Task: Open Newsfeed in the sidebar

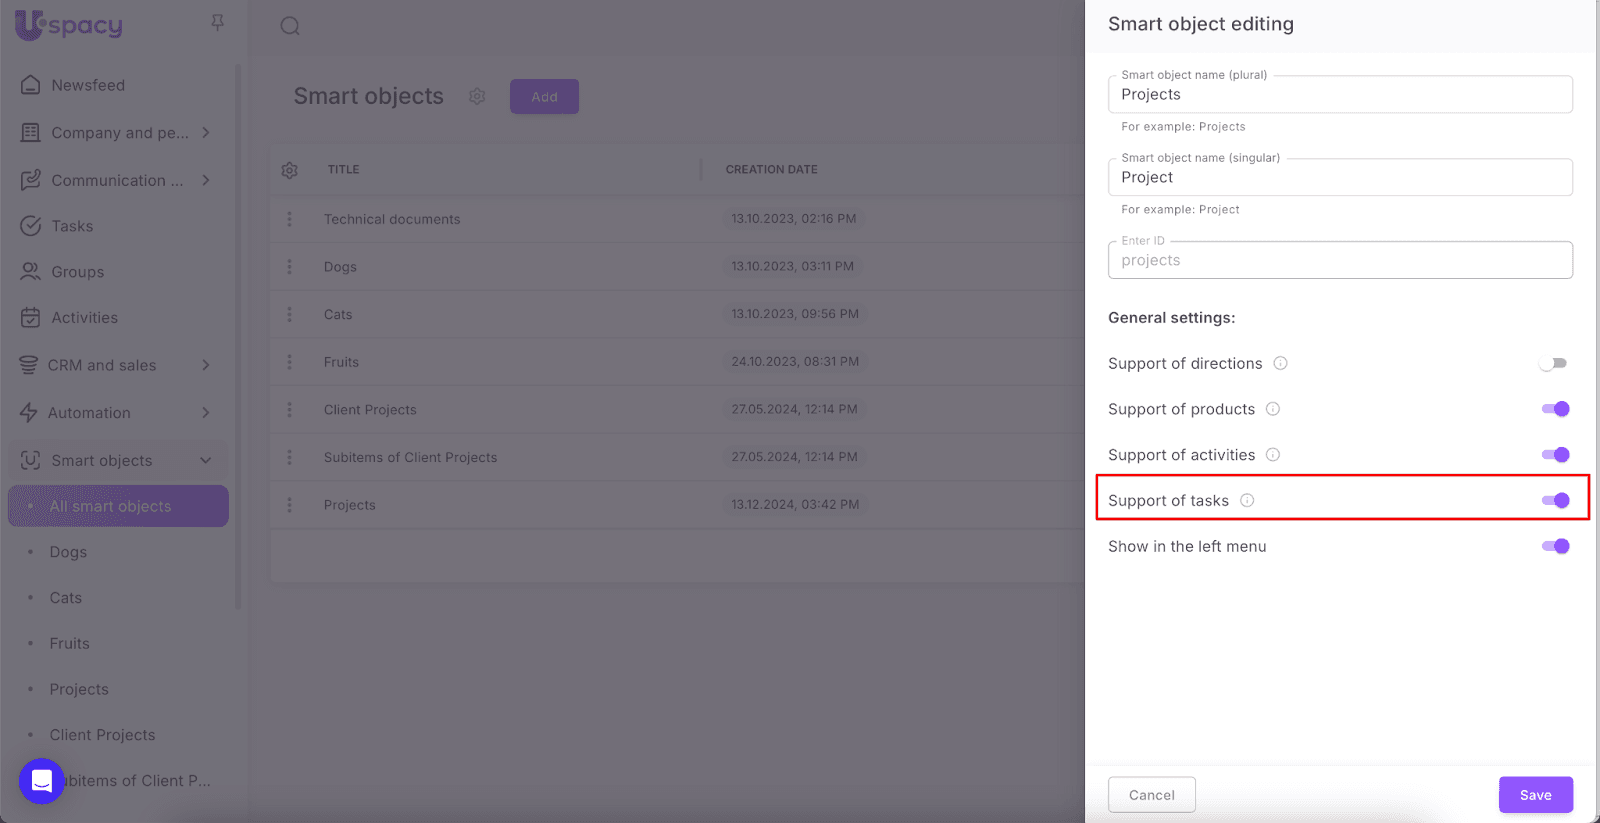Action: 88,85
